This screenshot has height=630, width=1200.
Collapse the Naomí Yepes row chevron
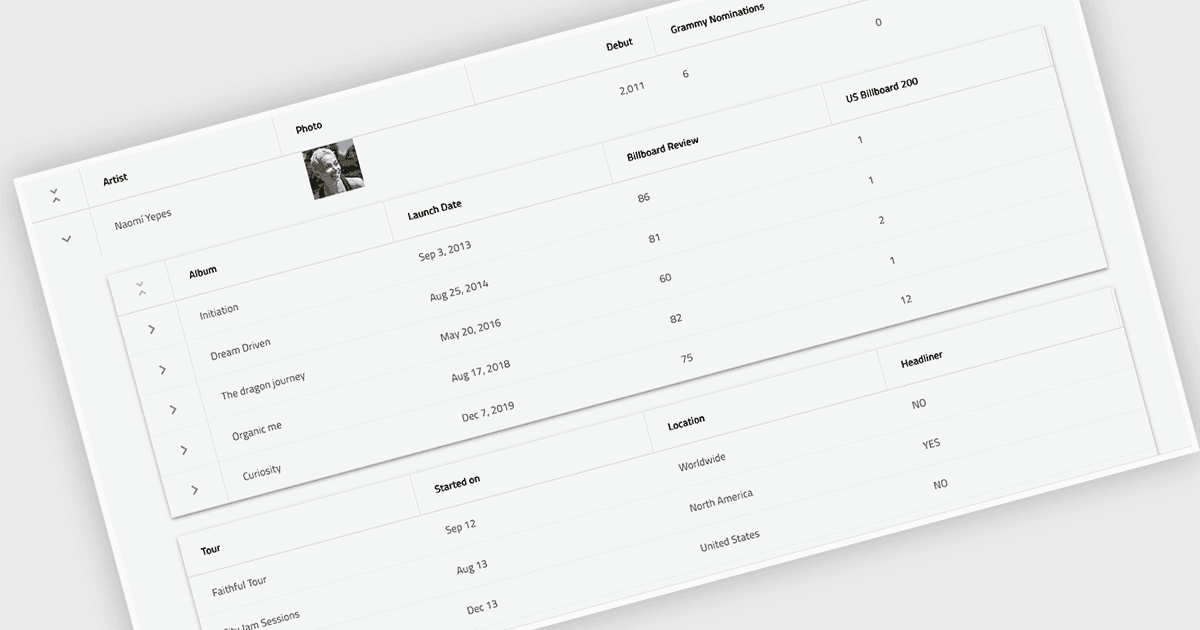point(67,239)
